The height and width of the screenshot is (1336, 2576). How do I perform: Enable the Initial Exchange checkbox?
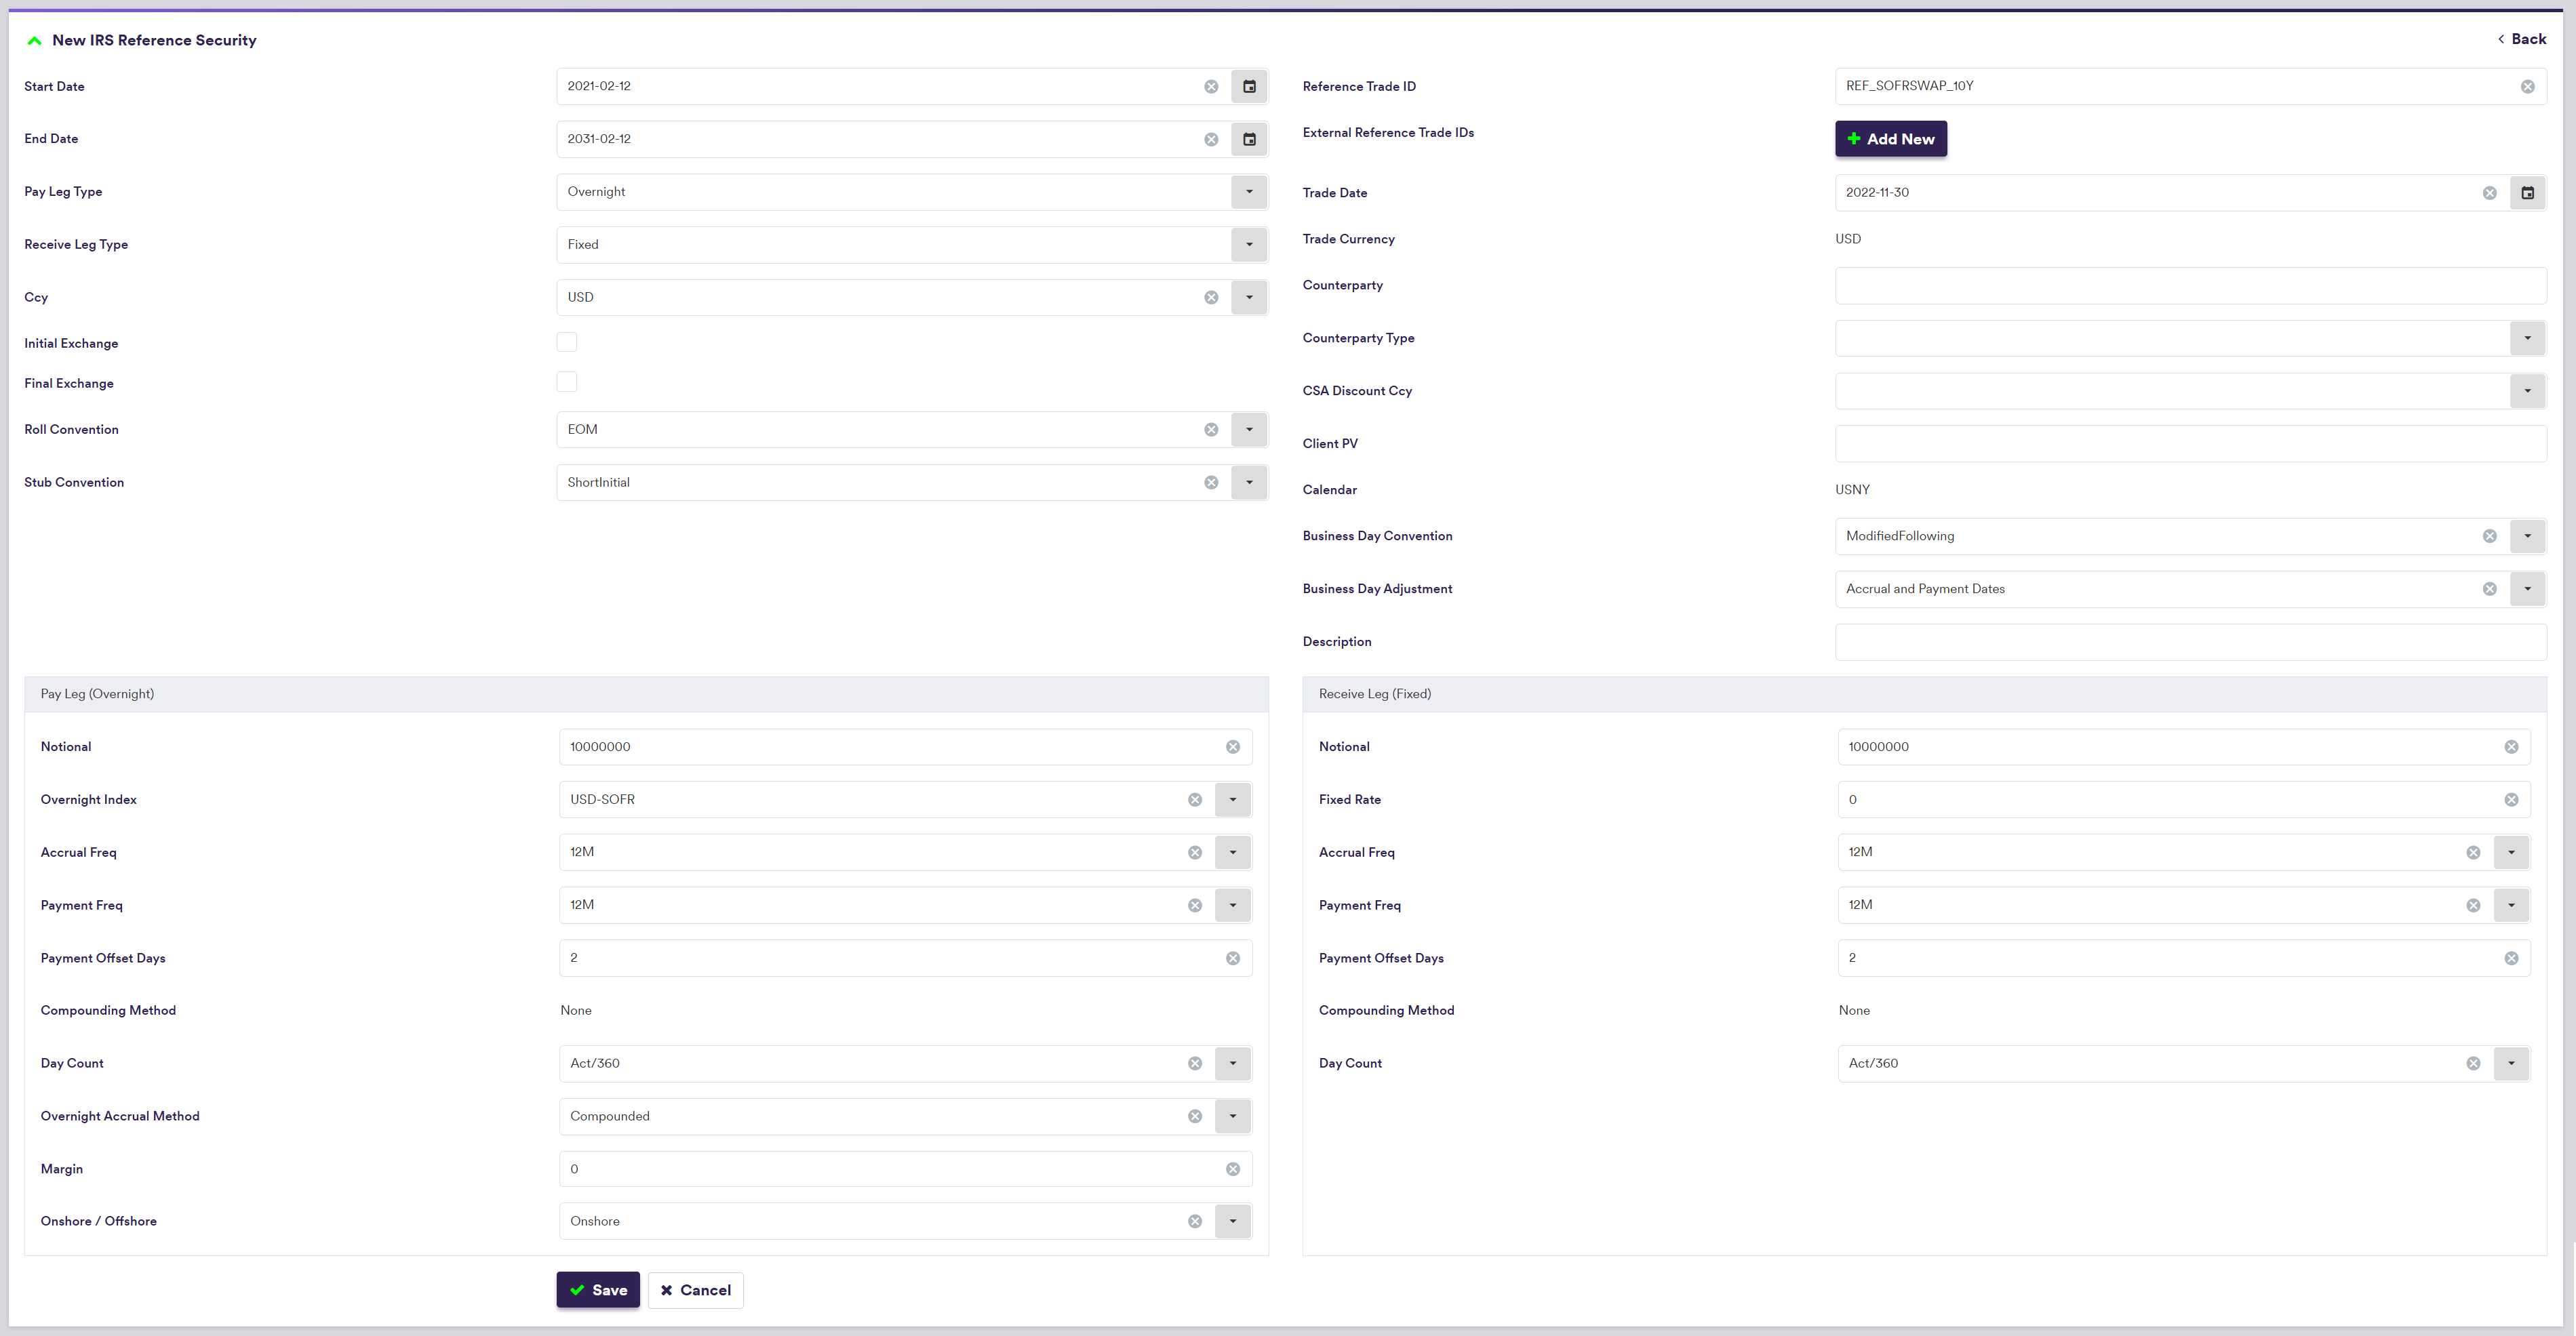[567, 342]
